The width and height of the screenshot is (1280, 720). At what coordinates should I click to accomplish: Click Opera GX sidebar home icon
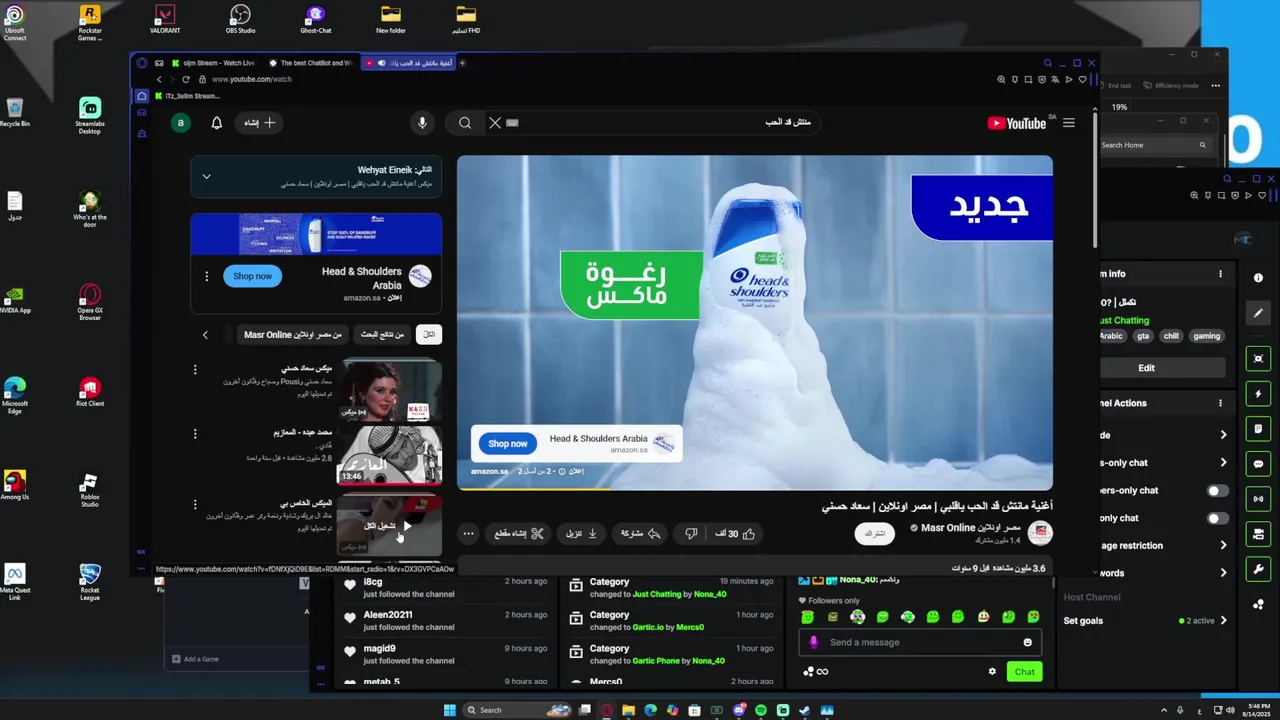tap(142, 96)
